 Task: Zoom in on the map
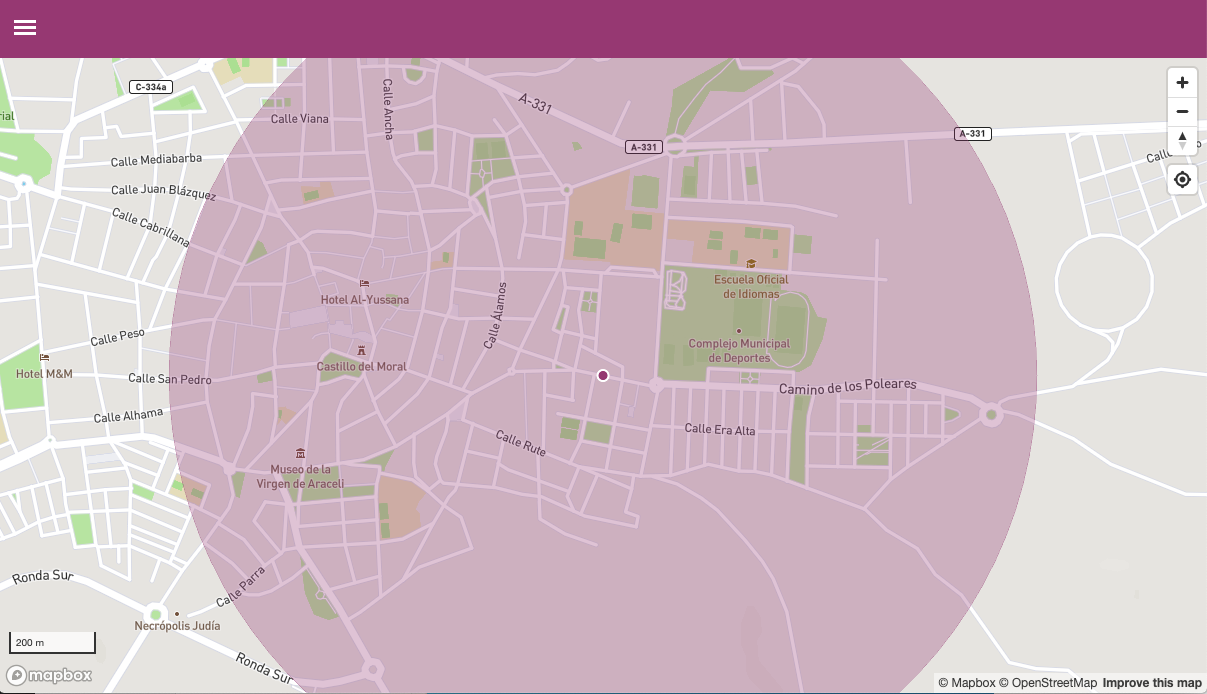pos(1182,83)
